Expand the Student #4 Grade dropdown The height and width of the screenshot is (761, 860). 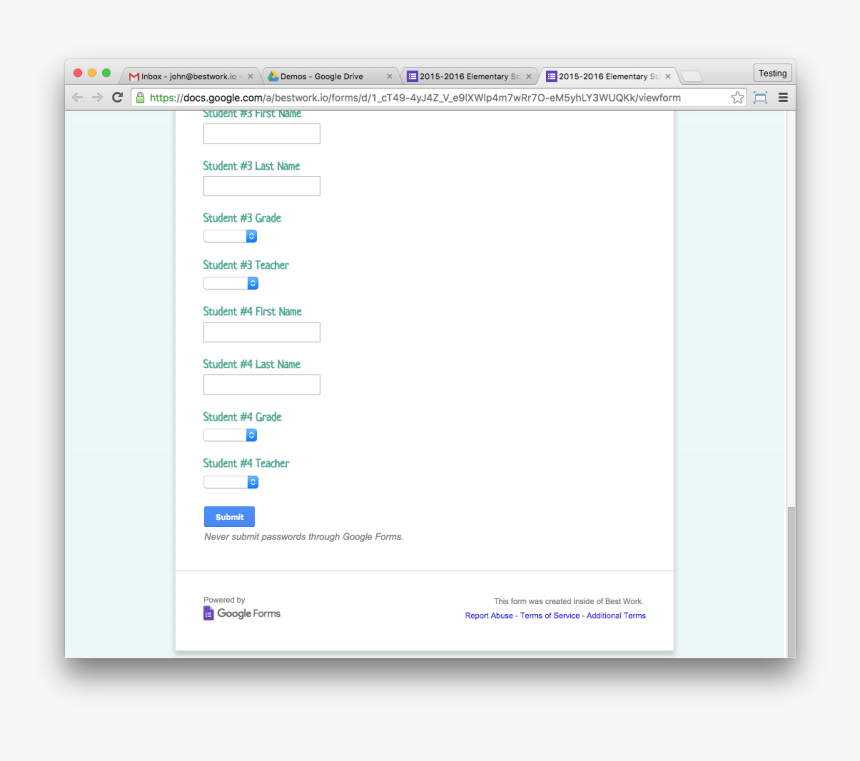tap(231, 435)
